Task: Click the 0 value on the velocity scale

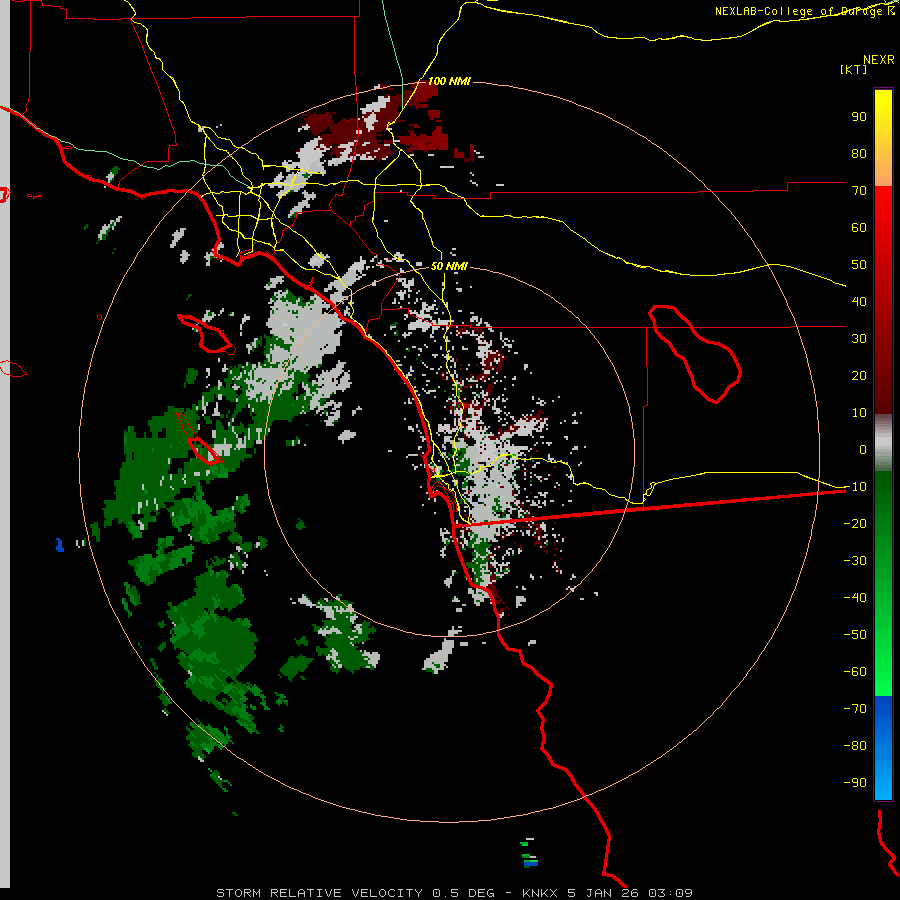Action: coord(863,449)
